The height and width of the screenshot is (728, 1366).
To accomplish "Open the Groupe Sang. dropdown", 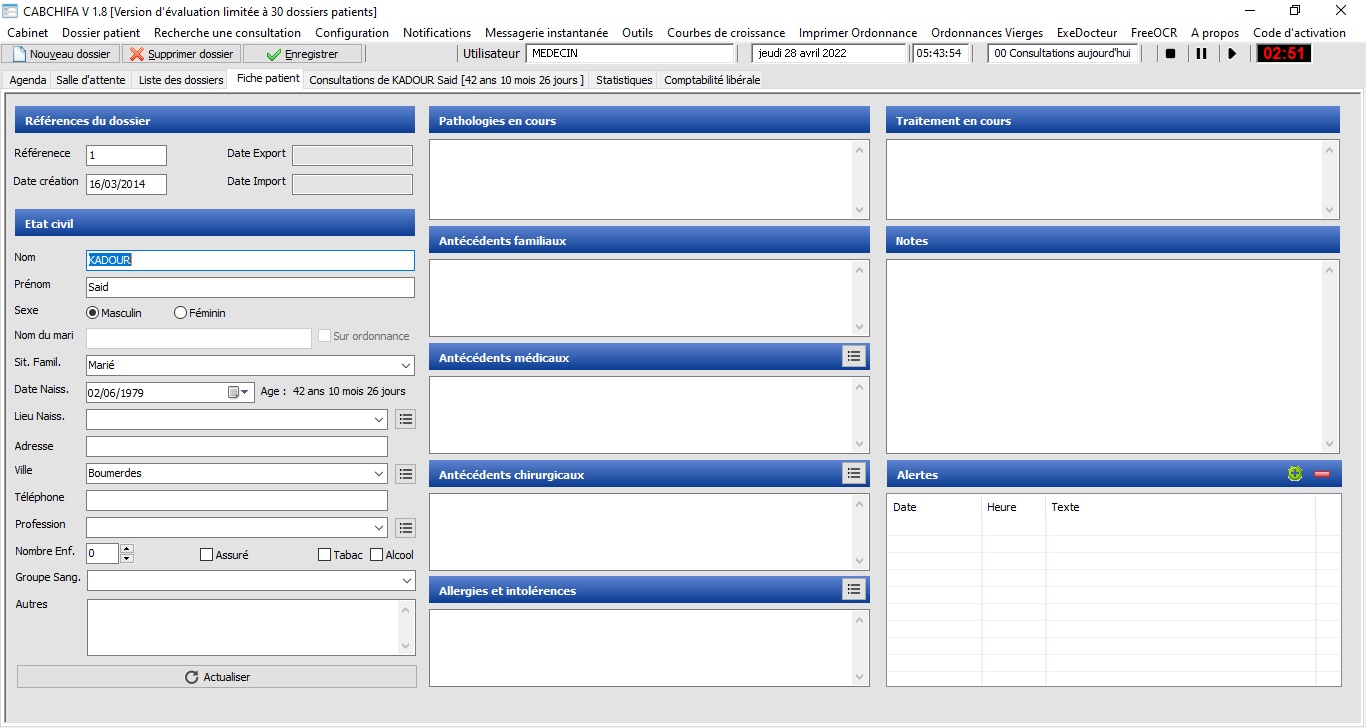I will click(x=405, y=581).
